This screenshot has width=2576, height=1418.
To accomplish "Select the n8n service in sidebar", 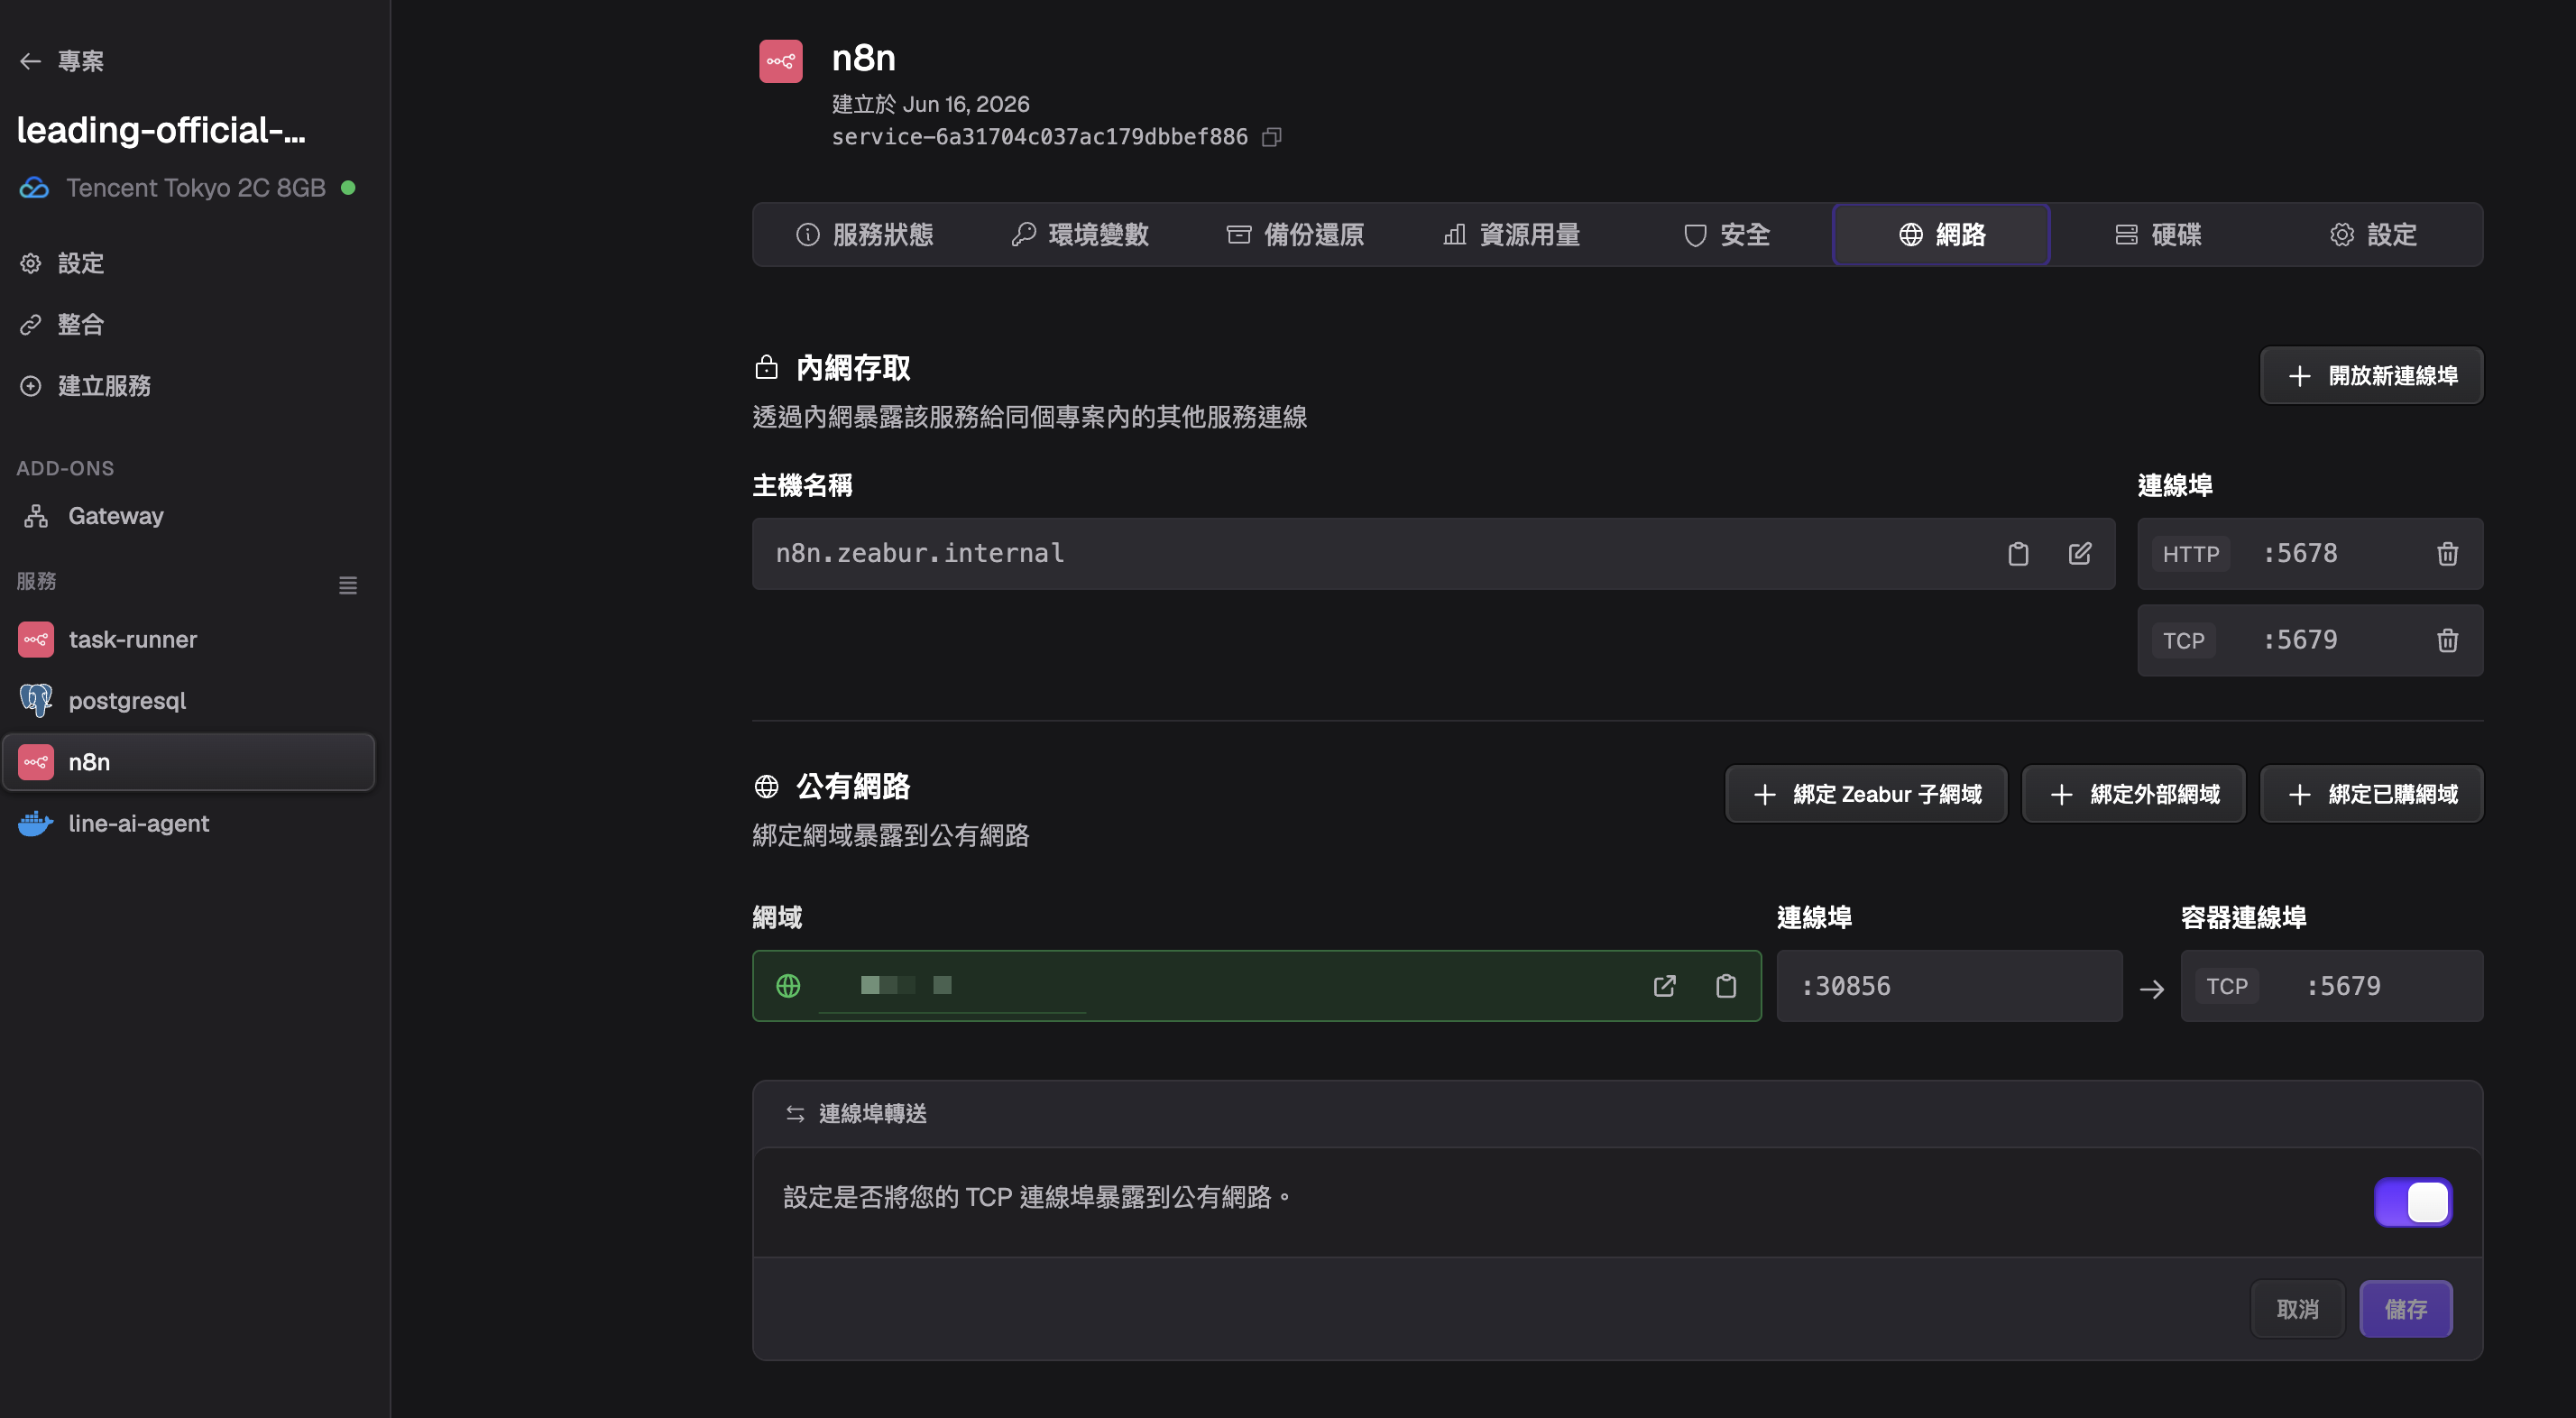I will (x=189, y=762).
